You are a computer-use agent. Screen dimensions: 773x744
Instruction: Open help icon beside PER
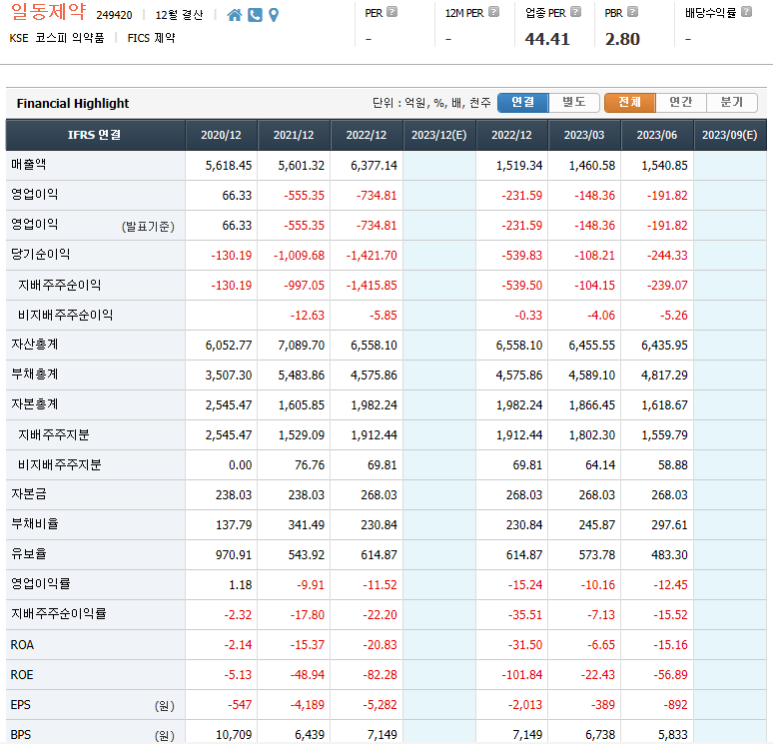click(x=392, y=12)
